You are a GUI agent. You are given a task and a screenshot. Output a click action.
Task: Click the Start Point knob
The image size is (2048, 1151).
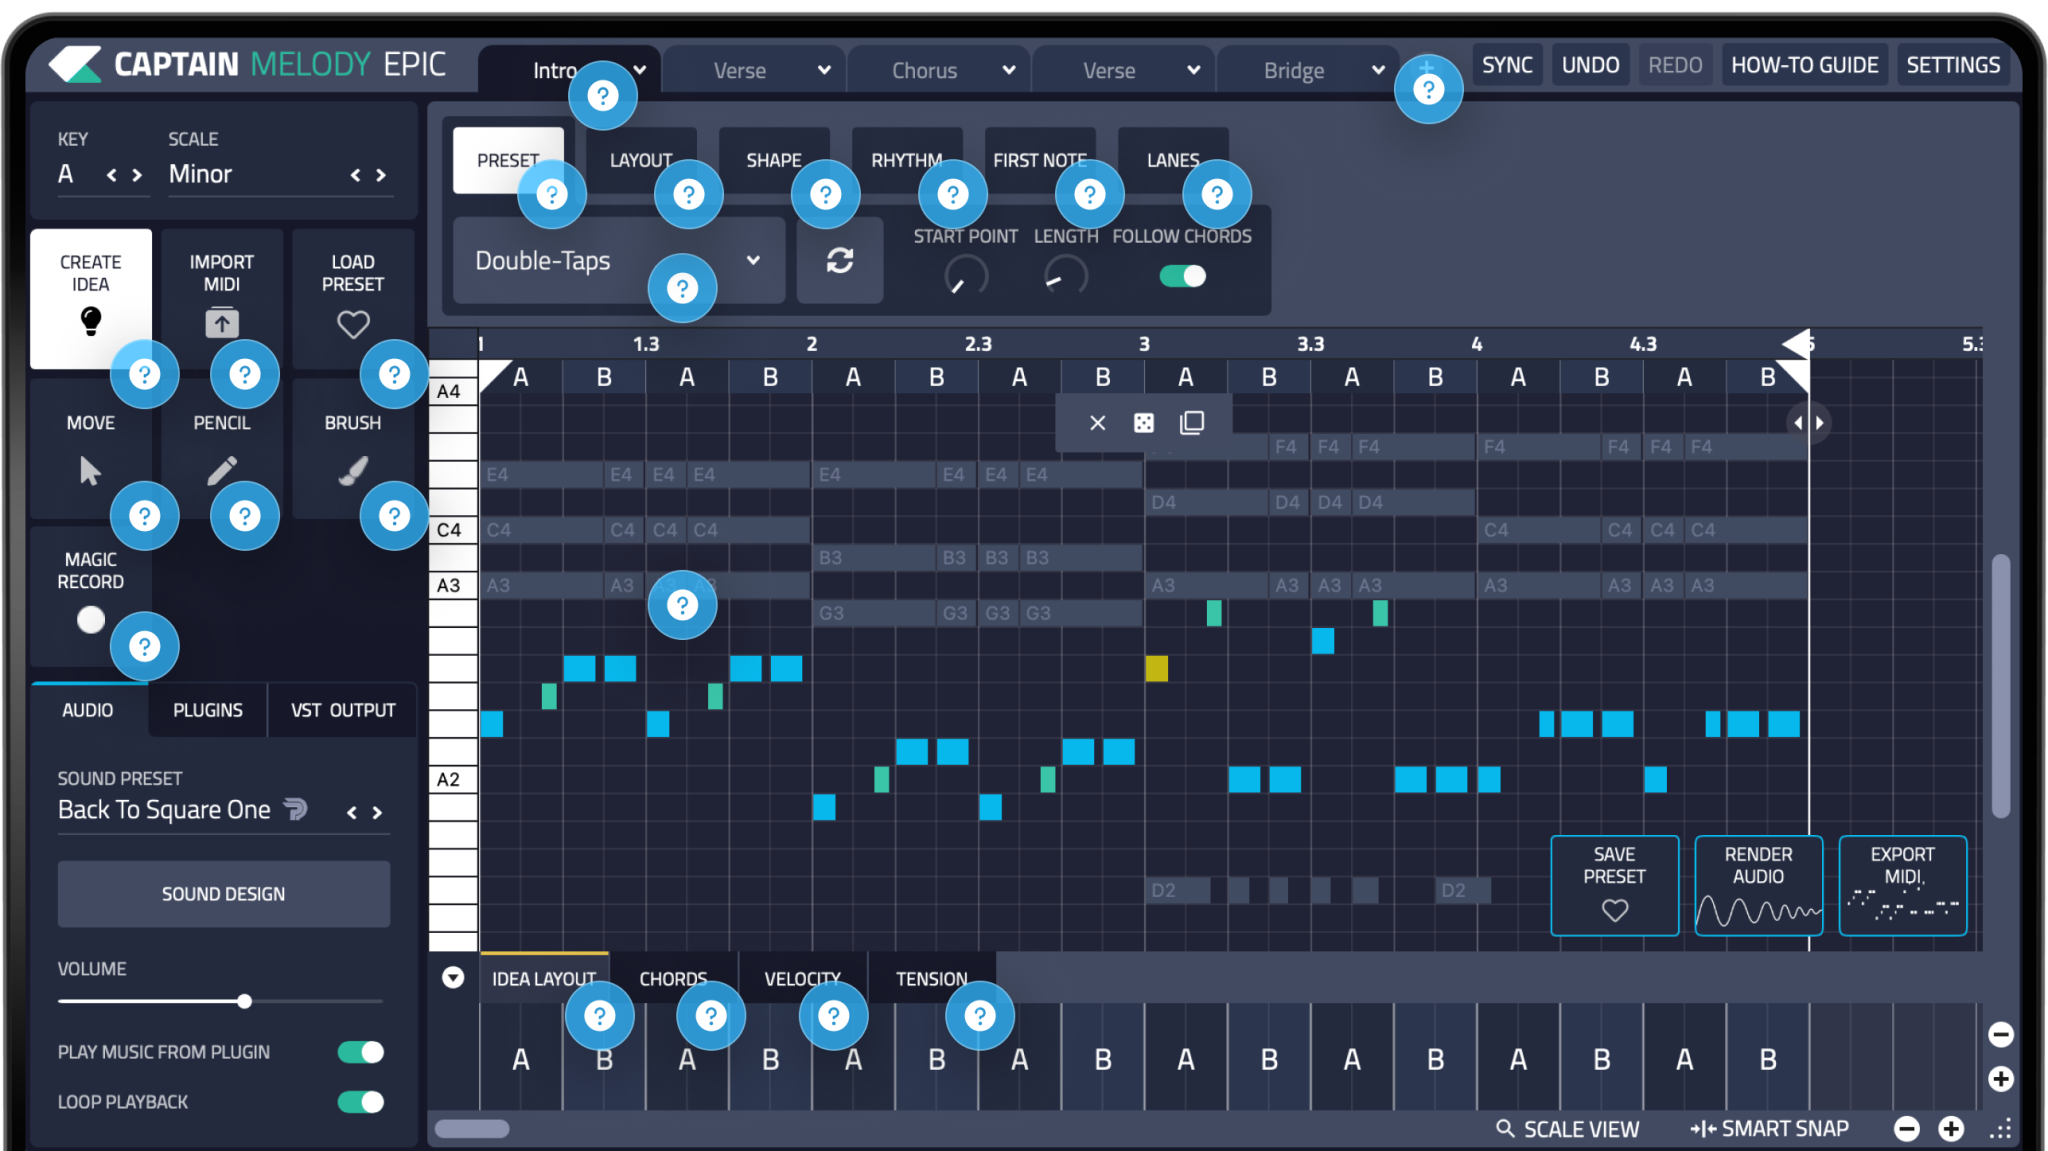point(966,277)
